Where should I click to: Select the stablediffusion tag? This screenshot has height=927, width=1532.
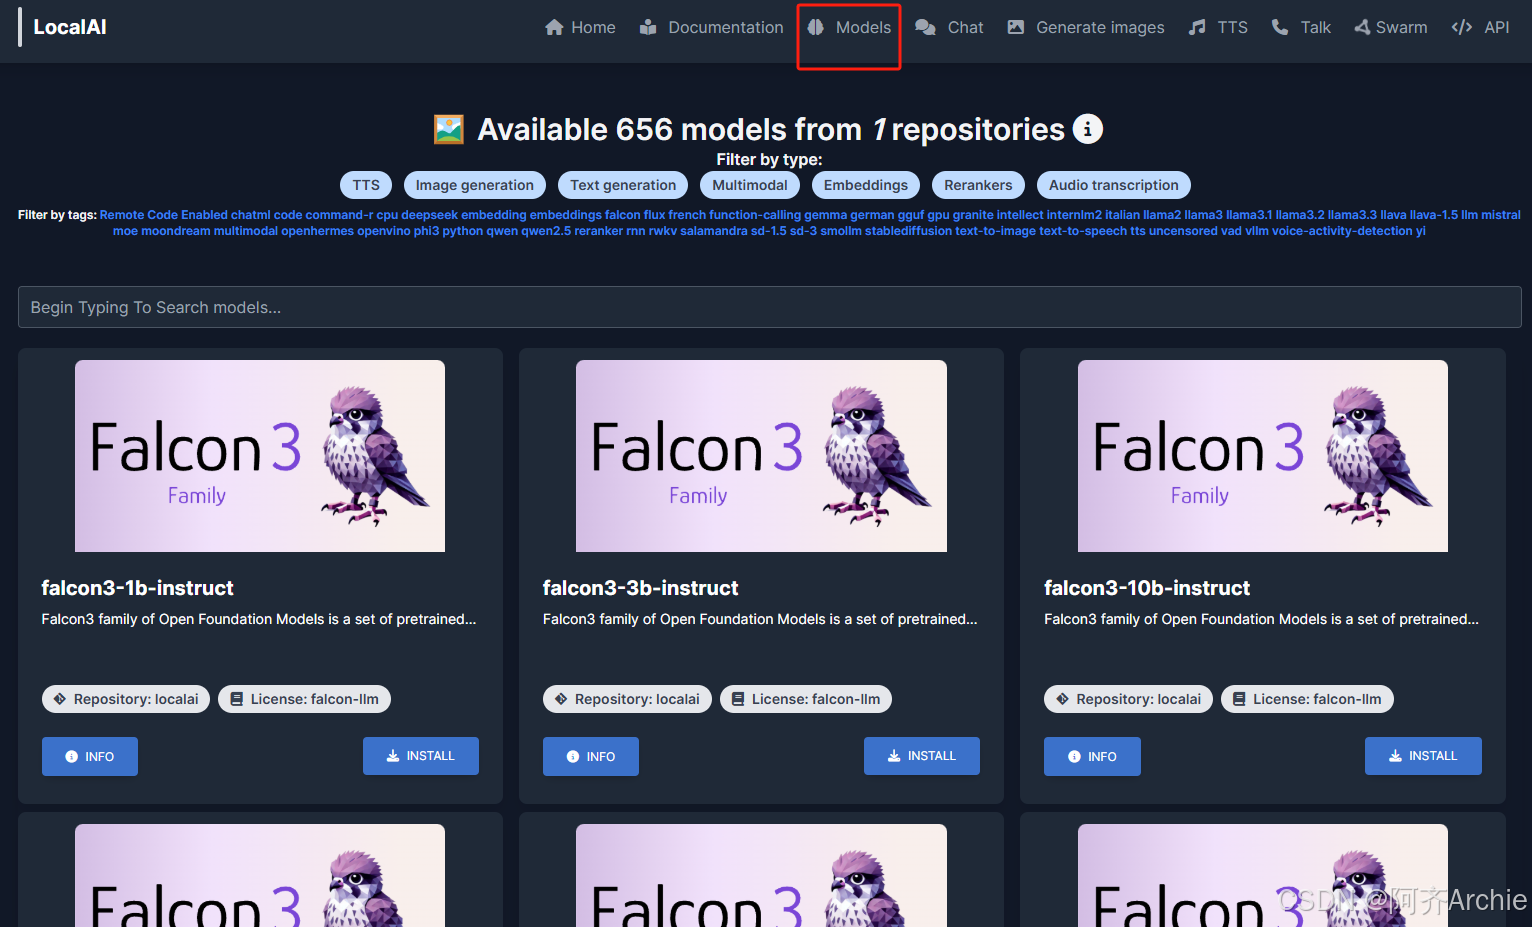(908, 231)
